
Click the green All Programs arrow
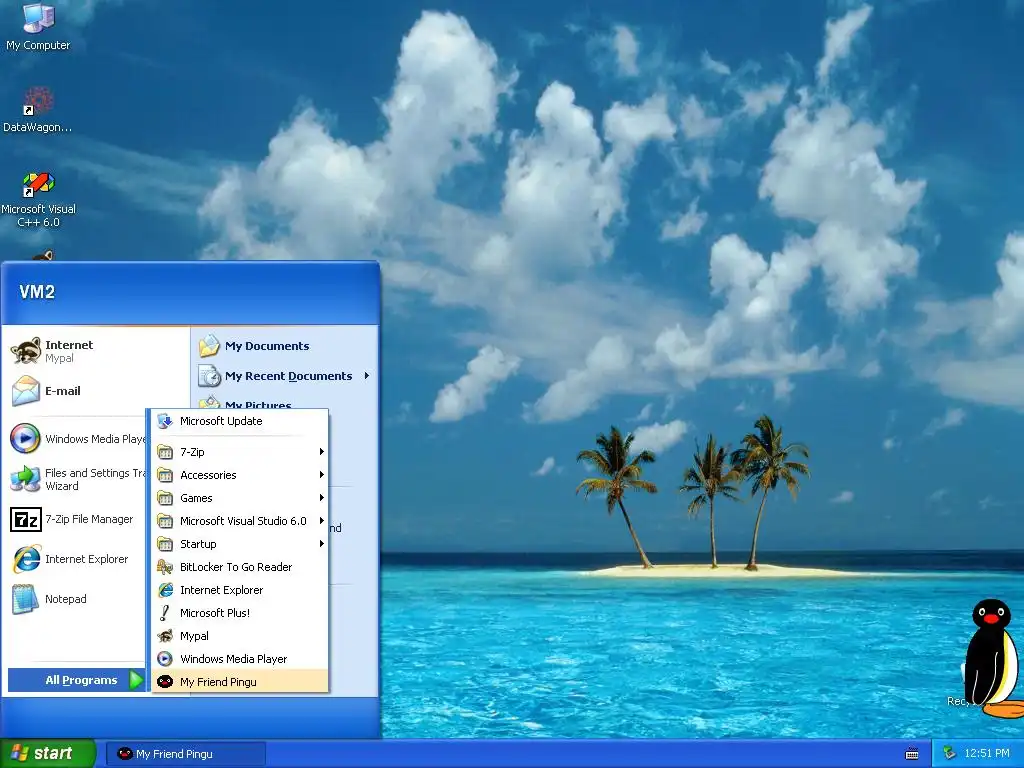135,680
